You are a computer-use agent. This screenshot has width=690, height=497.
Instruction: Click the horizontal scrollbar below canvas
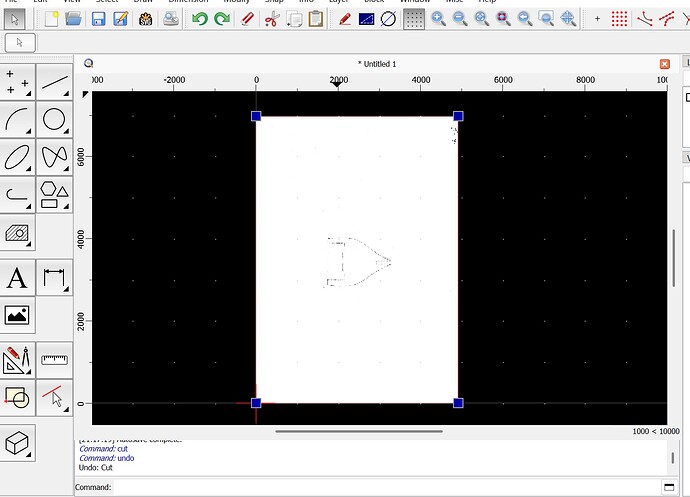(x=359, y=431)
